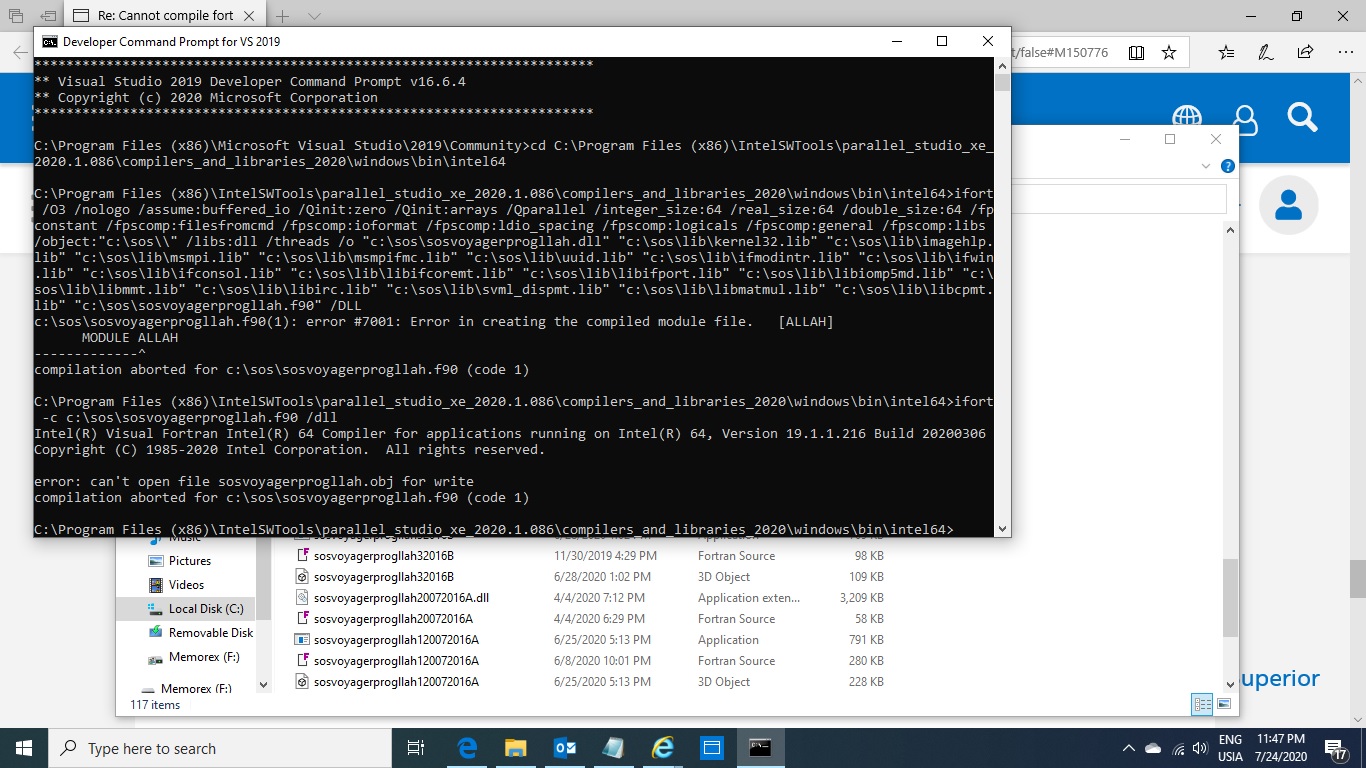The height and width of the screenshot is (768, 1366).
Task: Click the round profile avatar on webpage
Action: [1288, 205]
